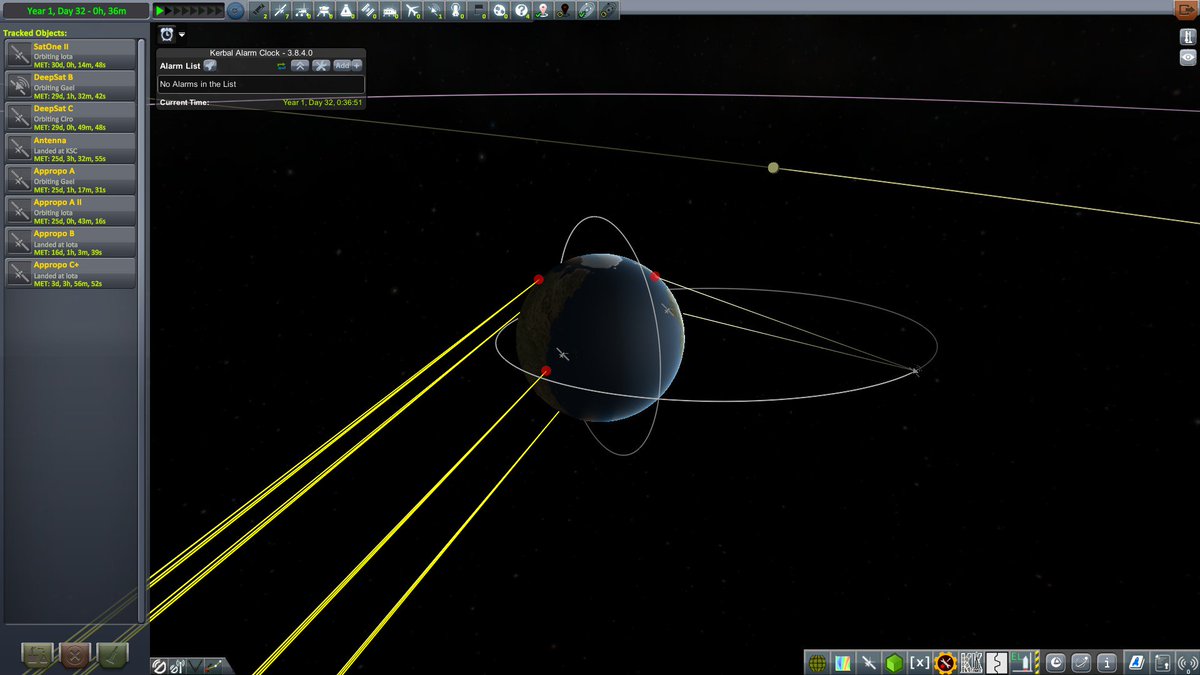Click the Landers filter icon on the top toolbar
This screenshot has width=1200, height=675.
328,11
